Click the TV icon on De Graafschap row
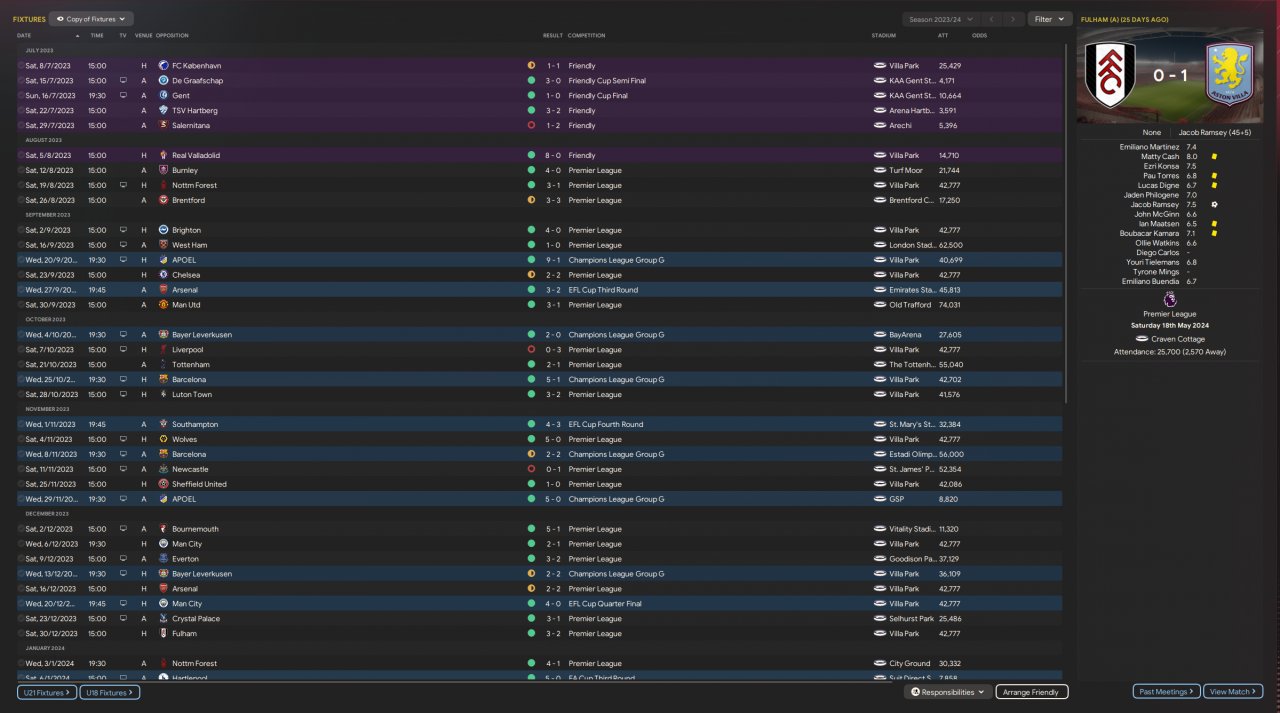1280x713 pixels. [x=123, y=80]
